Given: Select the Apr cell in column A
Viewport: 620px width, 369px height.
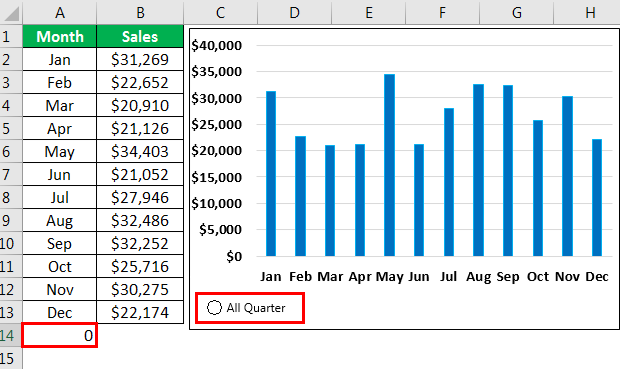Looking at the screenshot, I should click(60, 128).
